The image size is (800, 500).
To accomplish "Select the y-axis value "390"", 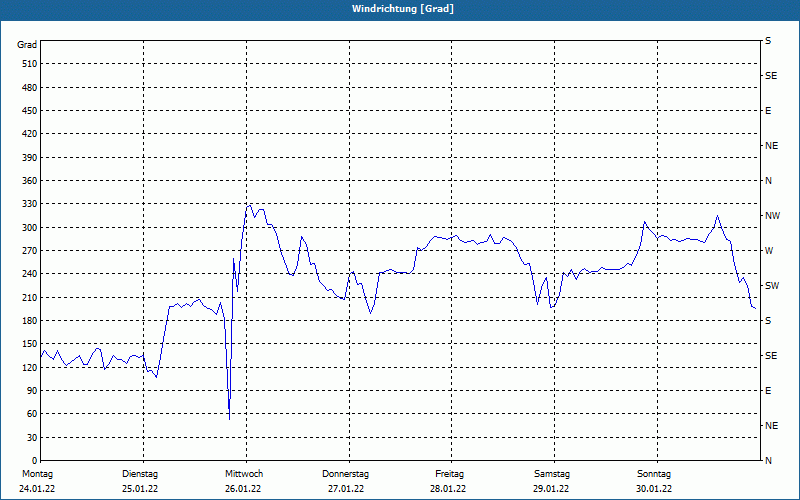I will (x=30, y=157).
